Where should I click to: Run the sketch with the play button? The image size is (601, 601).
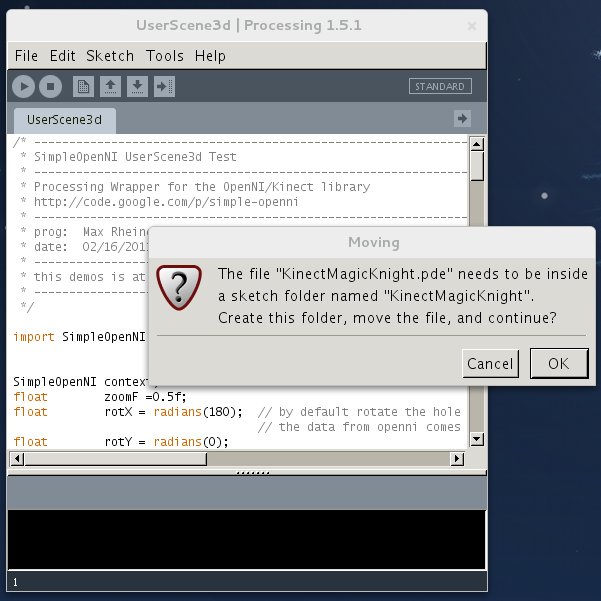pos(23,87)
